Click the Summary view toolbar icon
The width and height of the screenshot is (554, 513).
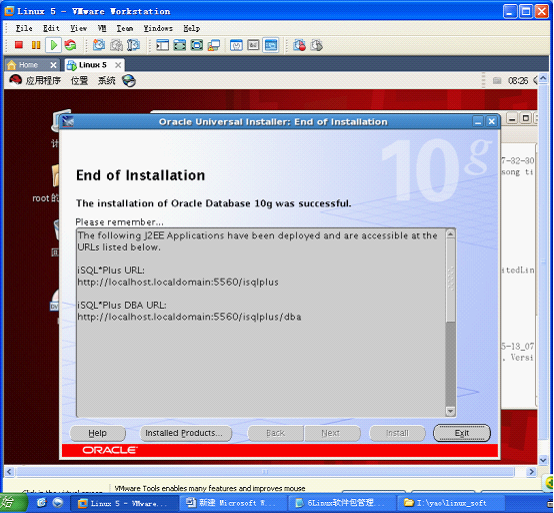[x=236, y=45]
